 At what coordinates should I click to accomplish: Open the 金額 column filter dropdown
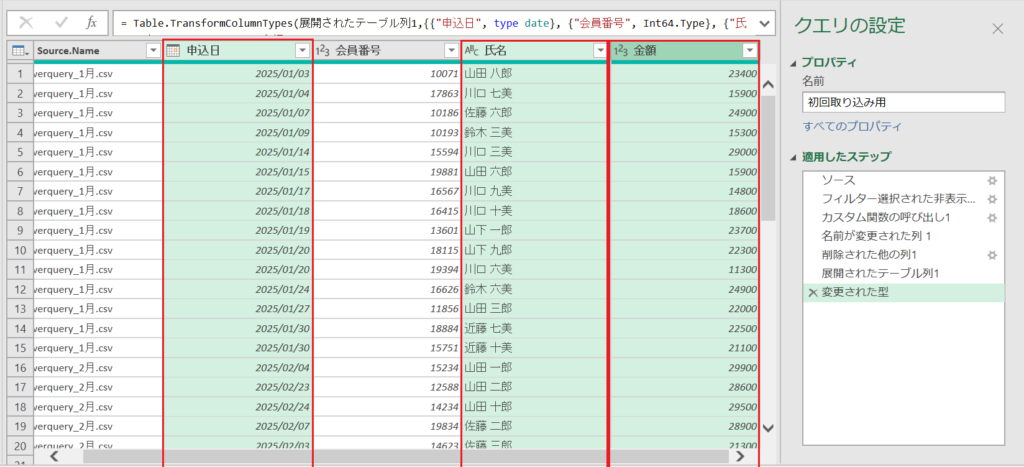tap(749, 51)
